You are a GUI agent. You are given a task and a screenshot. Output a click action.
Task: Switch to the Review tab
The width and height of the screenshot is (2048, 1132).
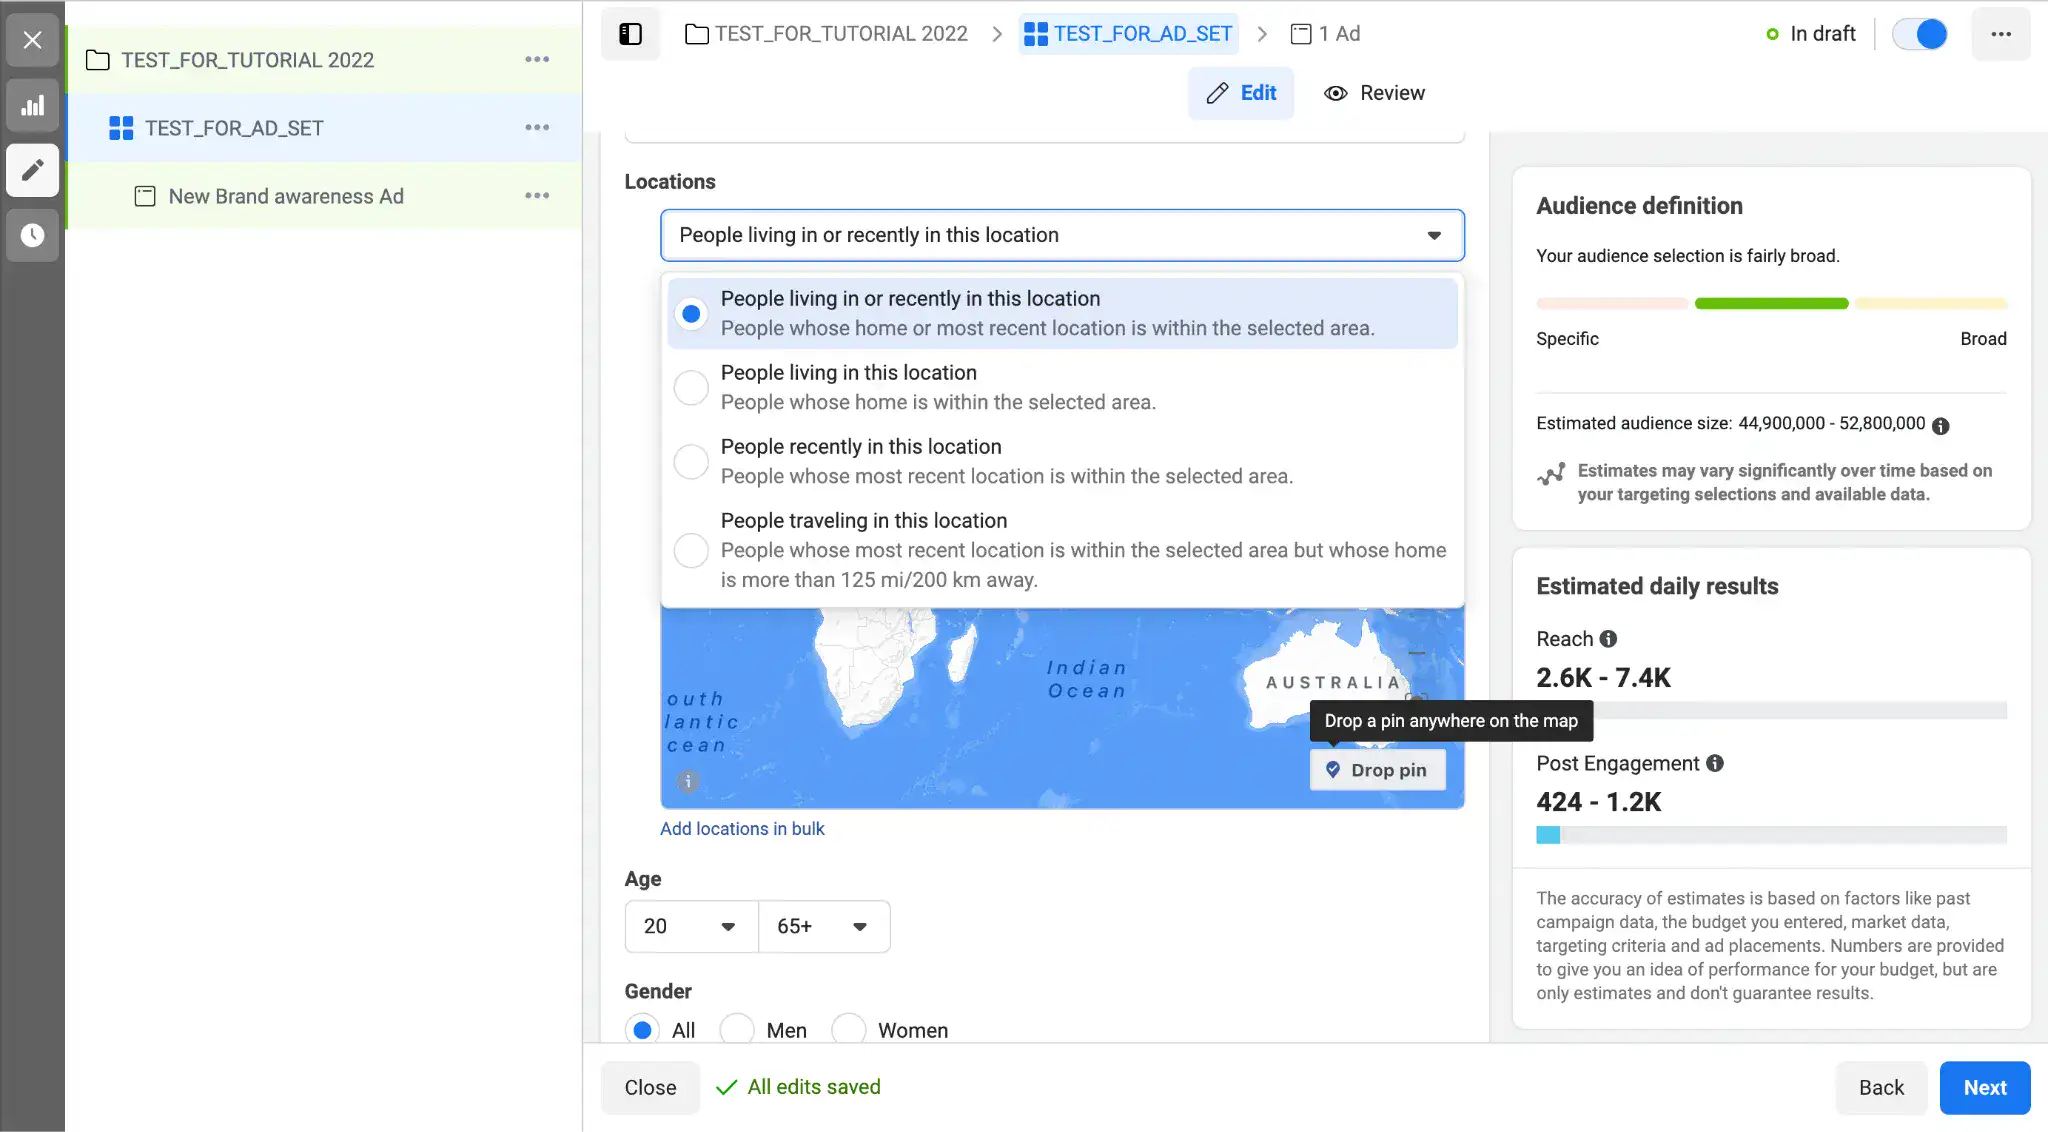(x=1374, y=93)
